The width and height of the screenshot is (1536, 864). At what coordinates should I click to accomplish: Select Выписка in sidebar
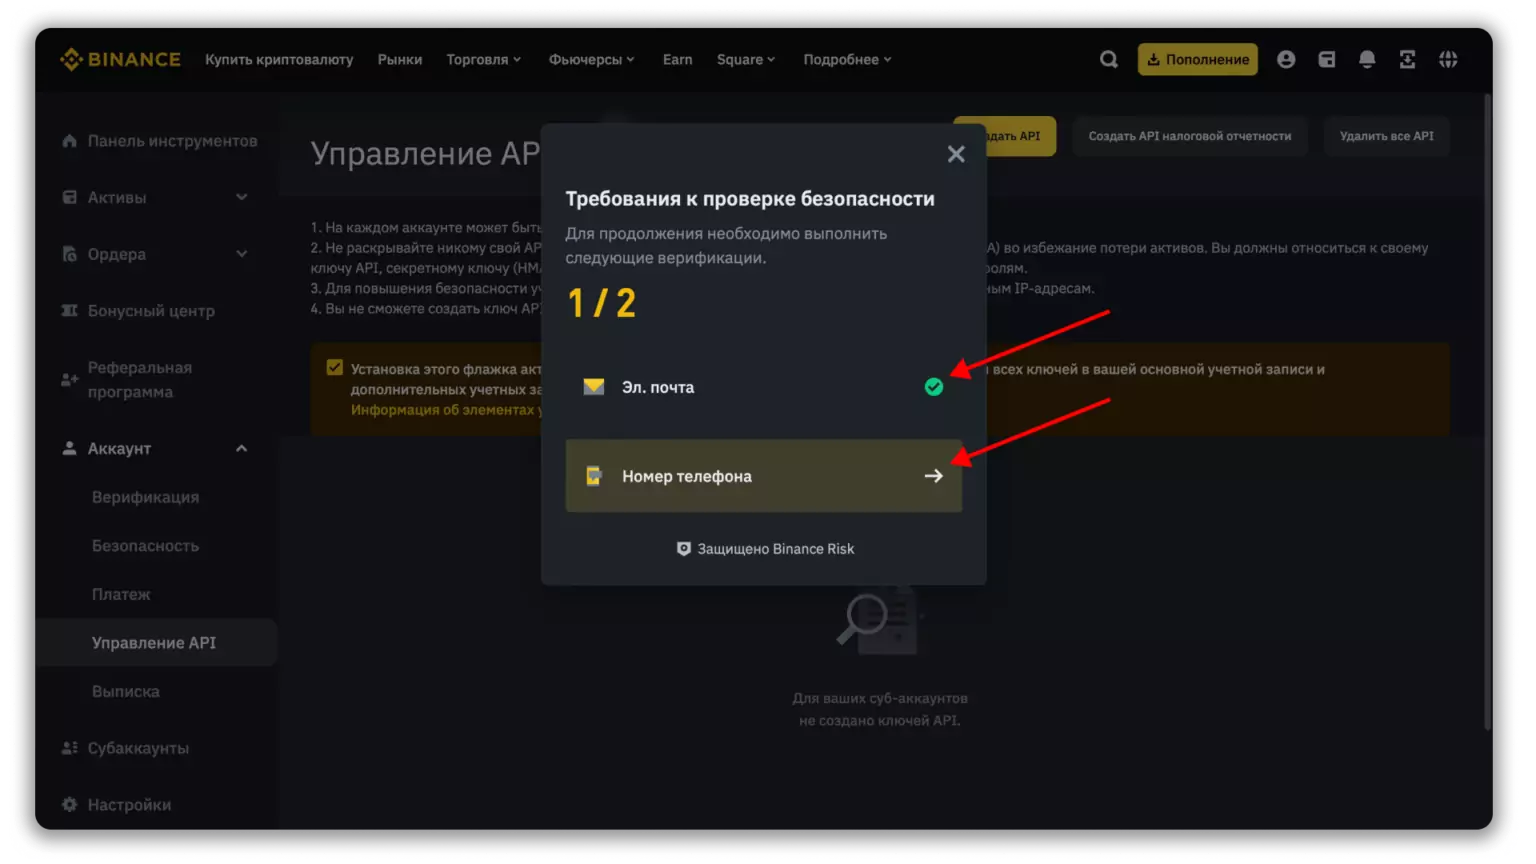pos(126,691)
